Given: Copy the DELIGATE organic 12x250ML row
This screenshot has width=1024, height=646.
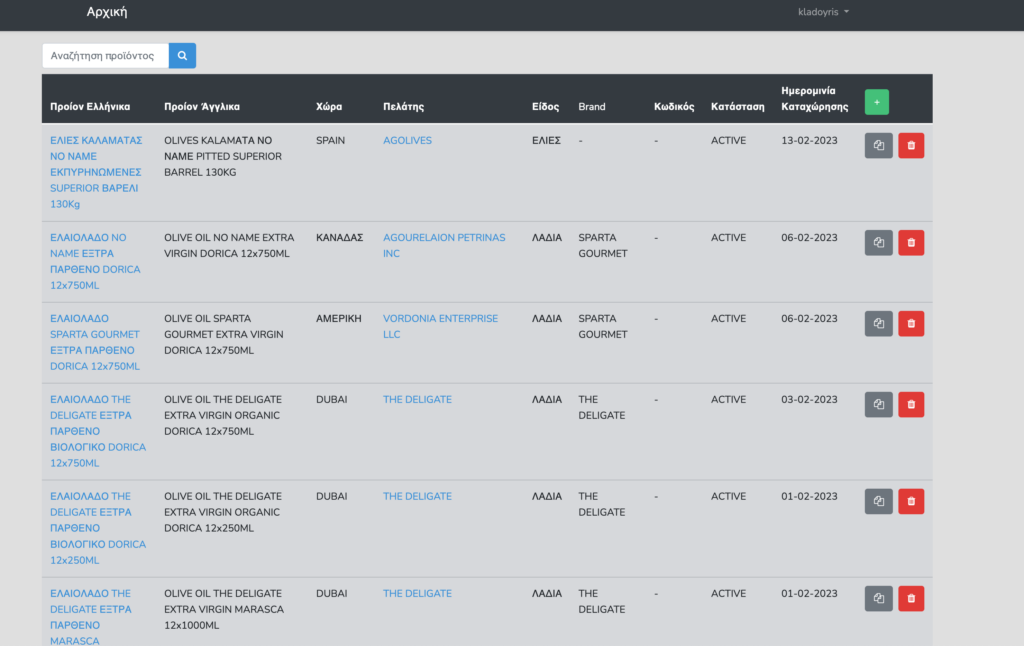Looking at the screenshot, I should (878, 501).
